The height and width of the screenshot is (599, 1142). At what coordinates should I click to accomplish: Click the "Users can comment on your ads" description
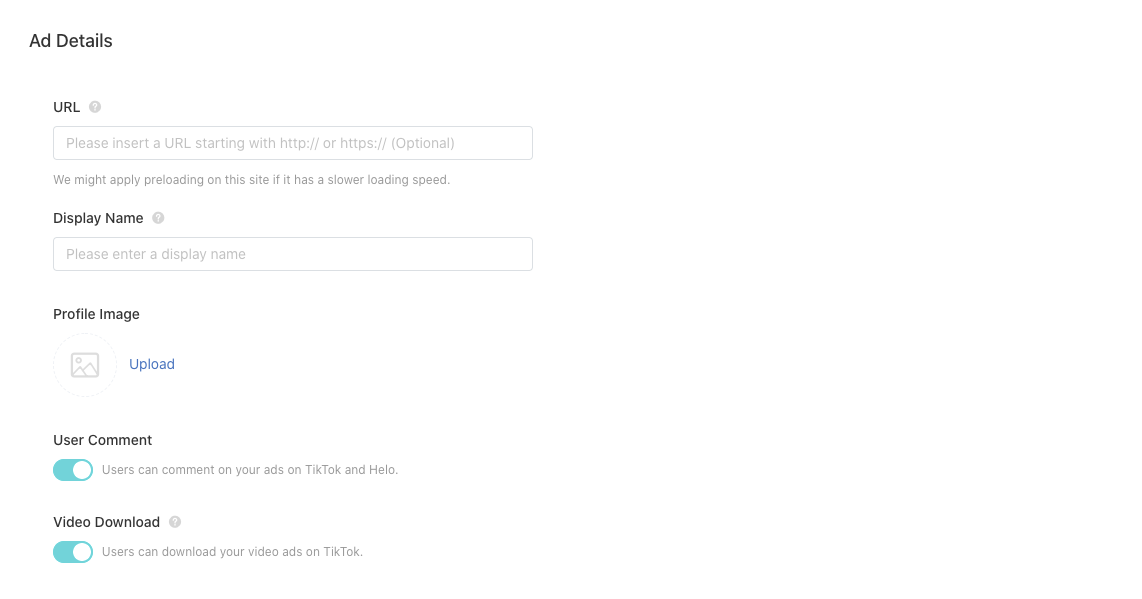coord(250,470)
